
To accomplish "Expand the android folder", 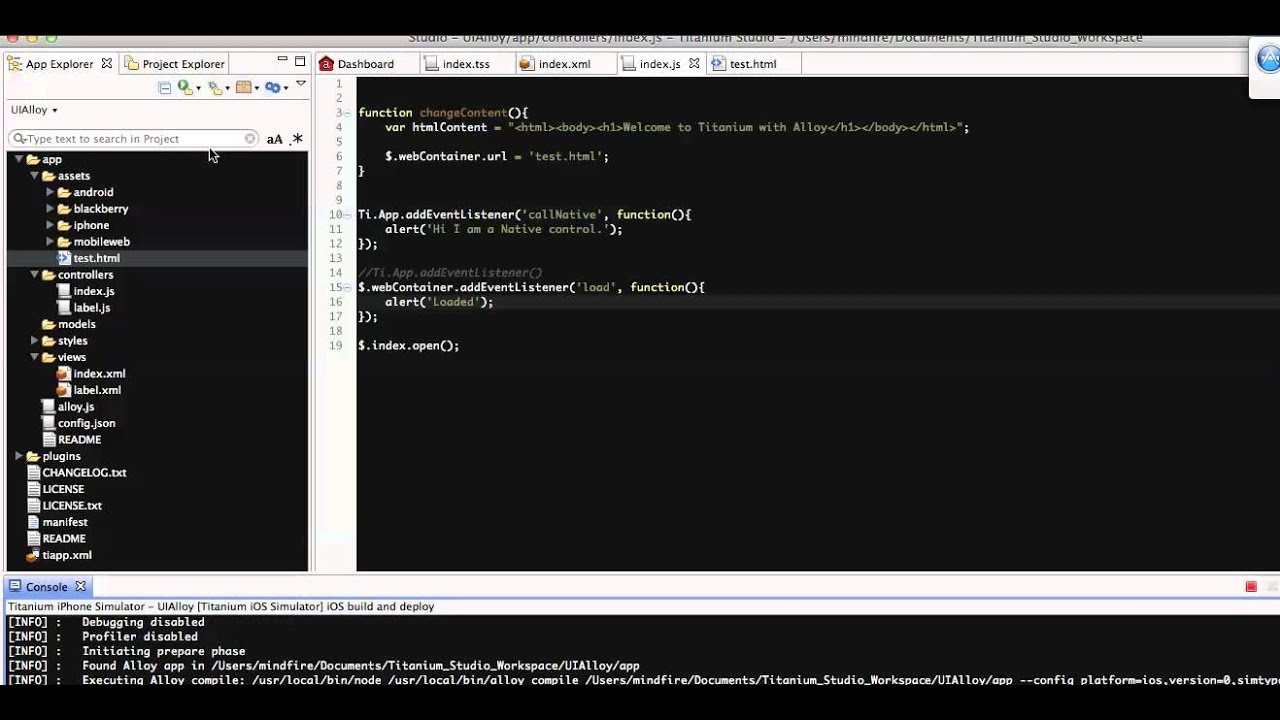I will pyautogui.click(x=50, y=192).
